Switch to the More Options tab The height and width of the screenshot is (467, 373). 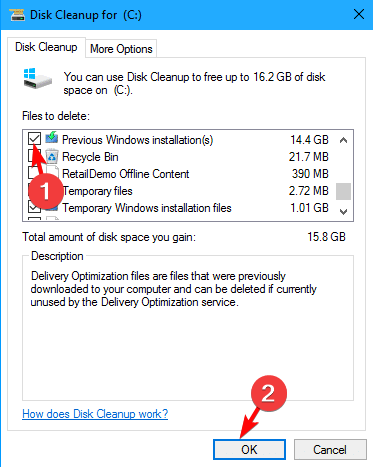[x=121, y=49]
